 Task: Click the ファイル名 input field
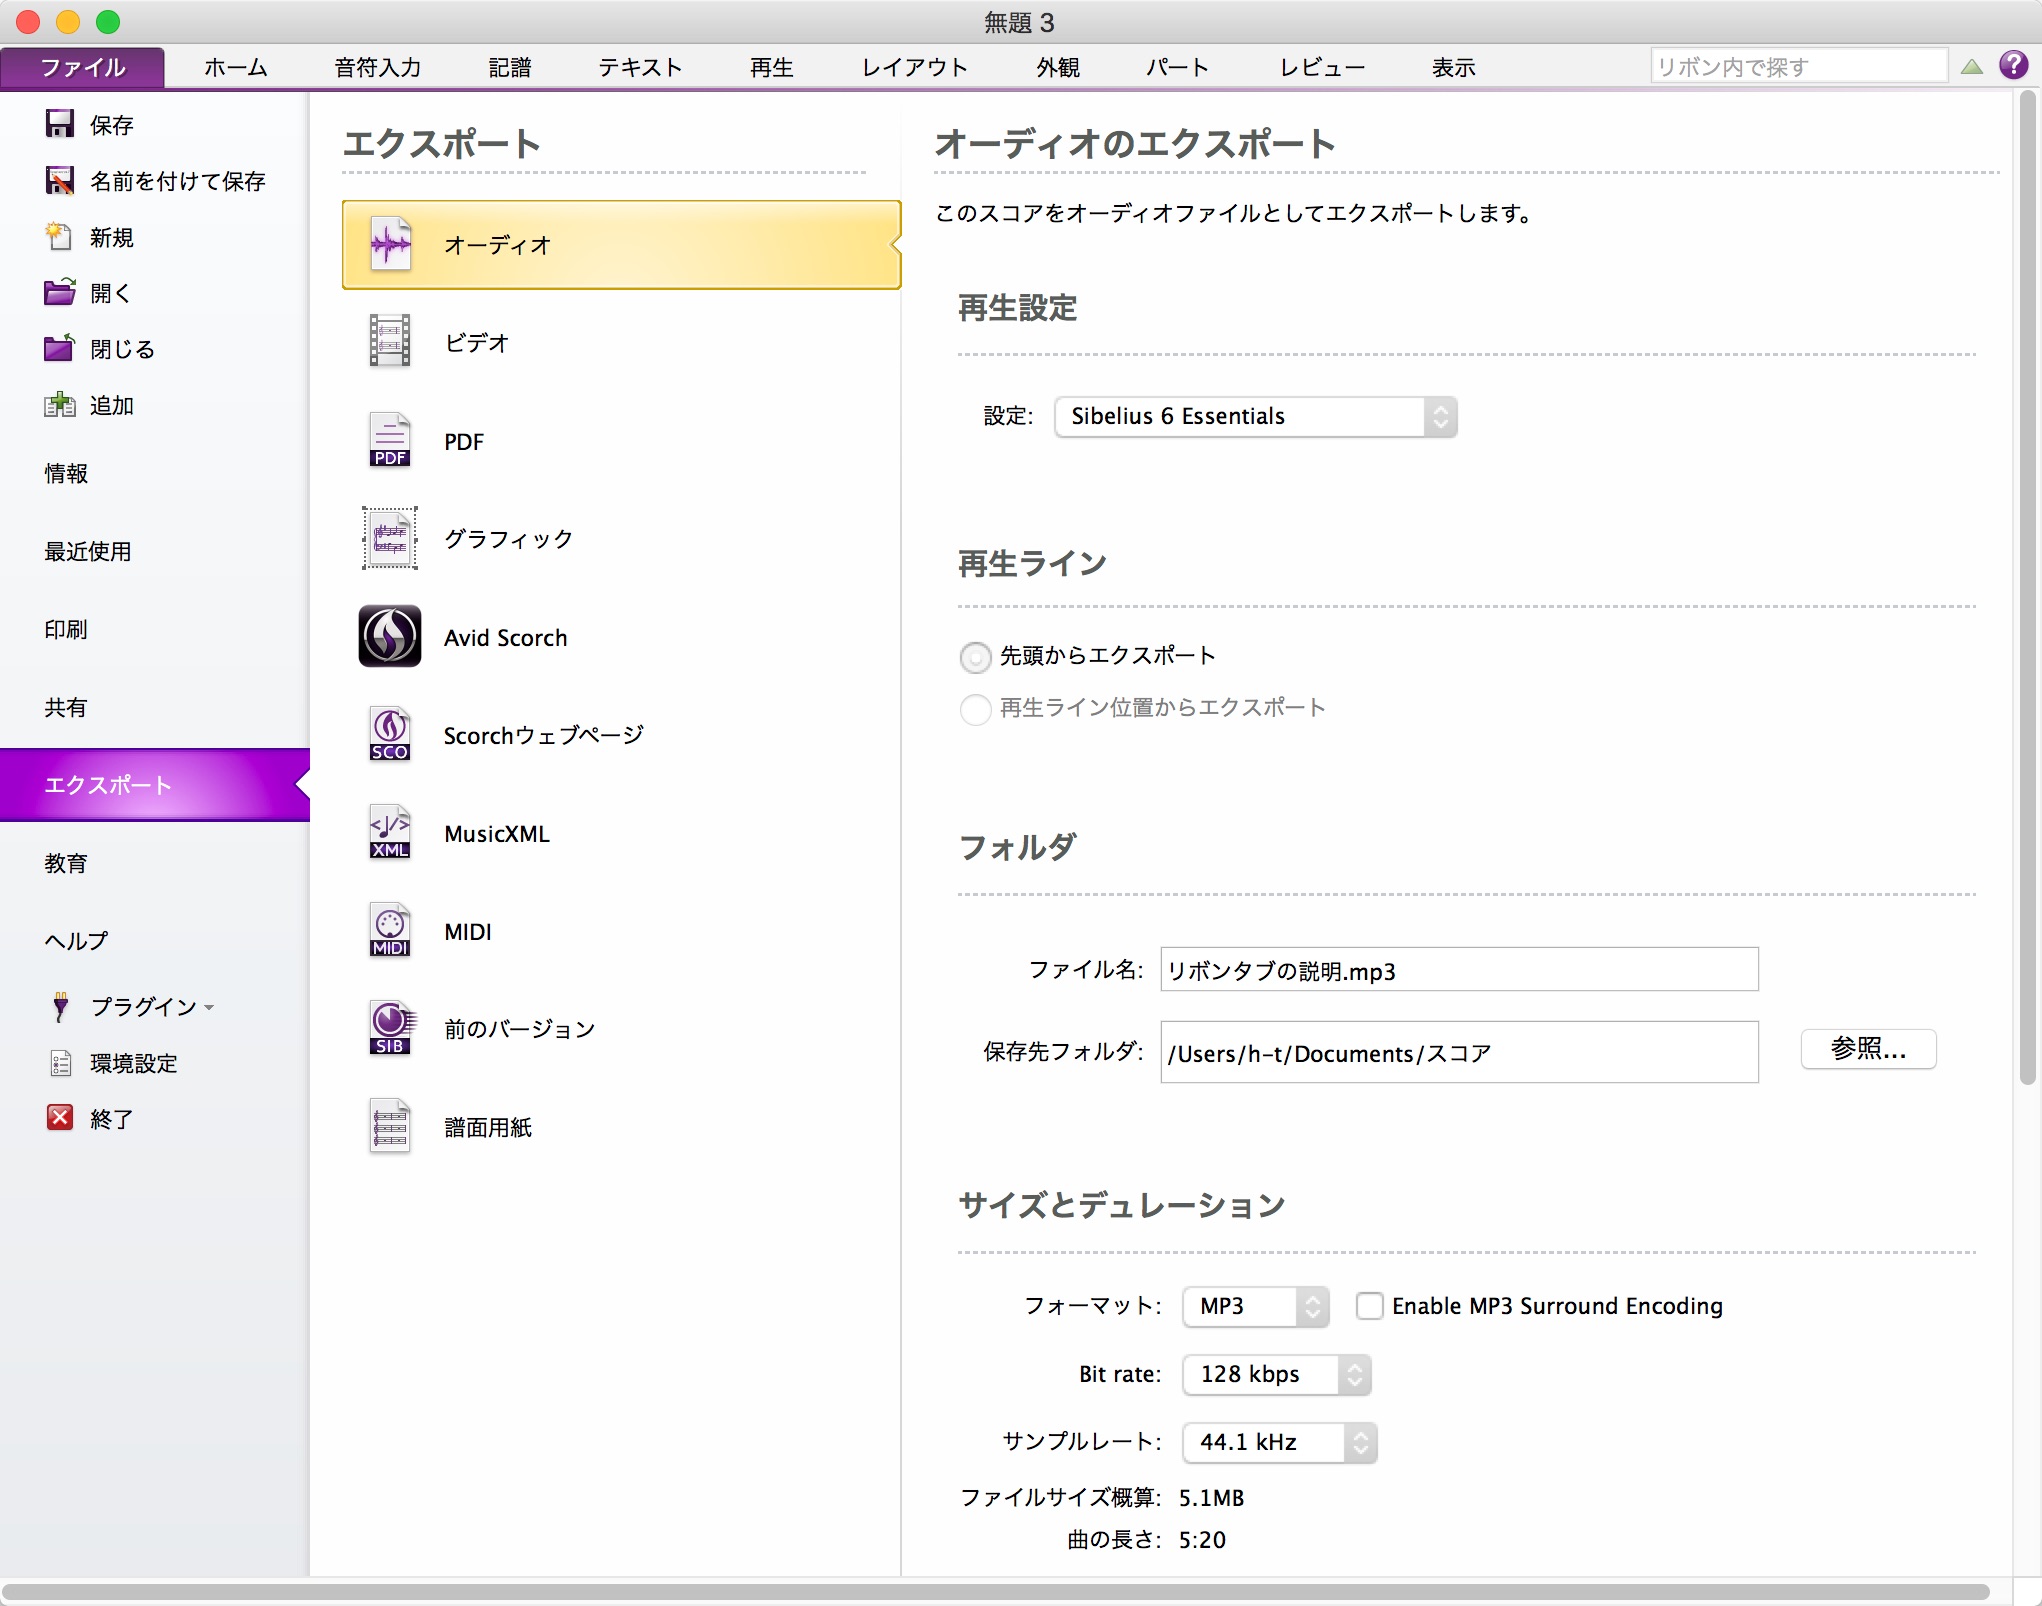(1459, 969)
